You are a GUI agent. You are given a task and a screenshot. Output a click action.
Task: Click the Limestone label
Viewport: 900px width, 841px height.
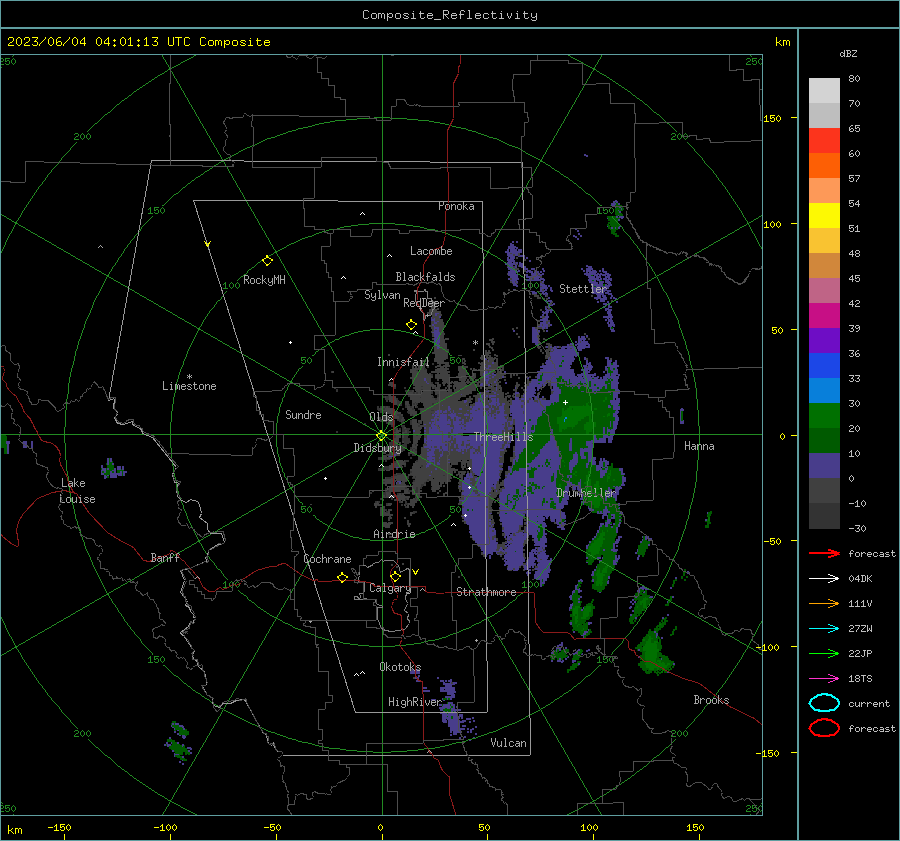189,386
